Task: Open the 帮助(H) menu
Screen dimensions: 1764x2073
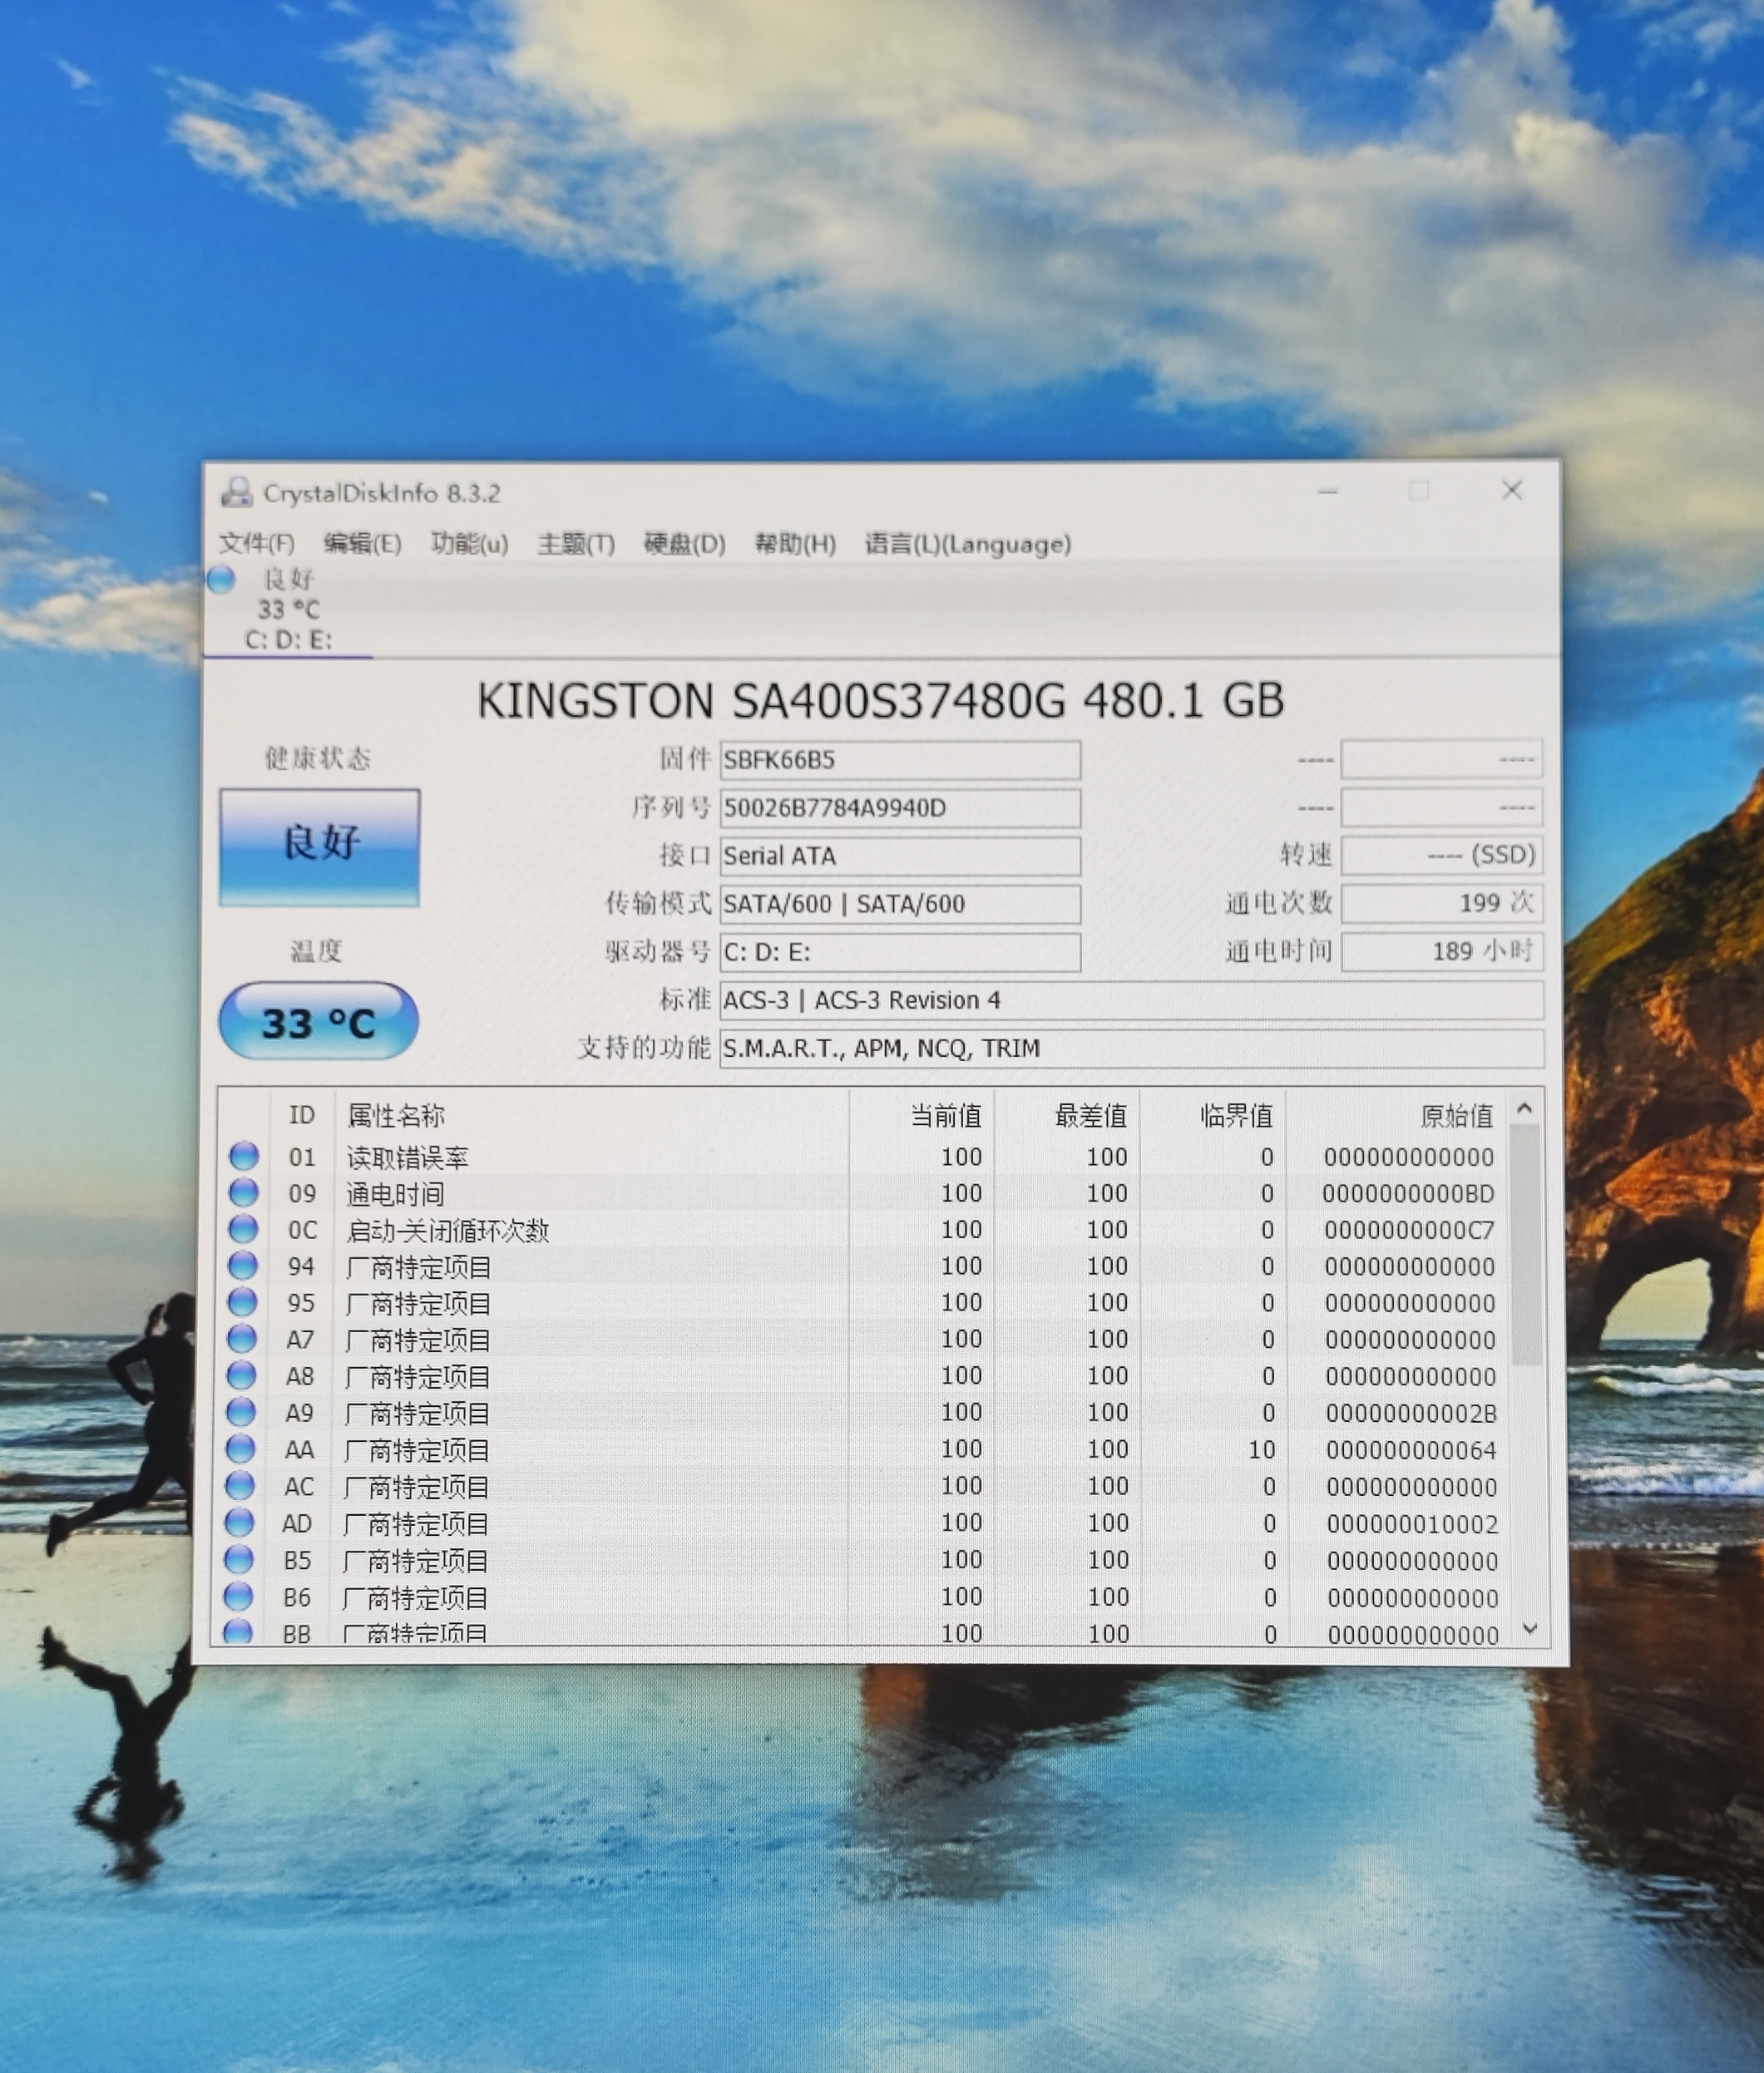Action: point(795,543)
